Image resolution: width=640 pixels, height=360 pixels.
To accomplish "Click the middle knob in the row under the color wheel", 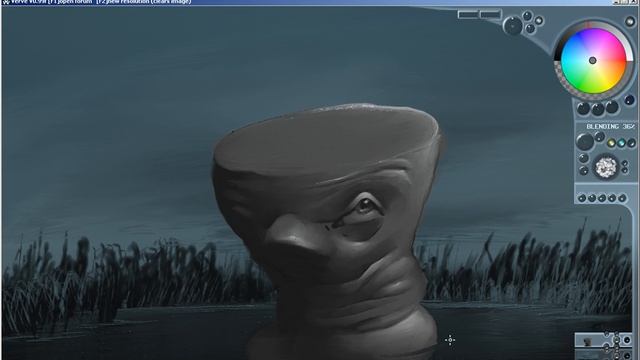I will 598,109.
